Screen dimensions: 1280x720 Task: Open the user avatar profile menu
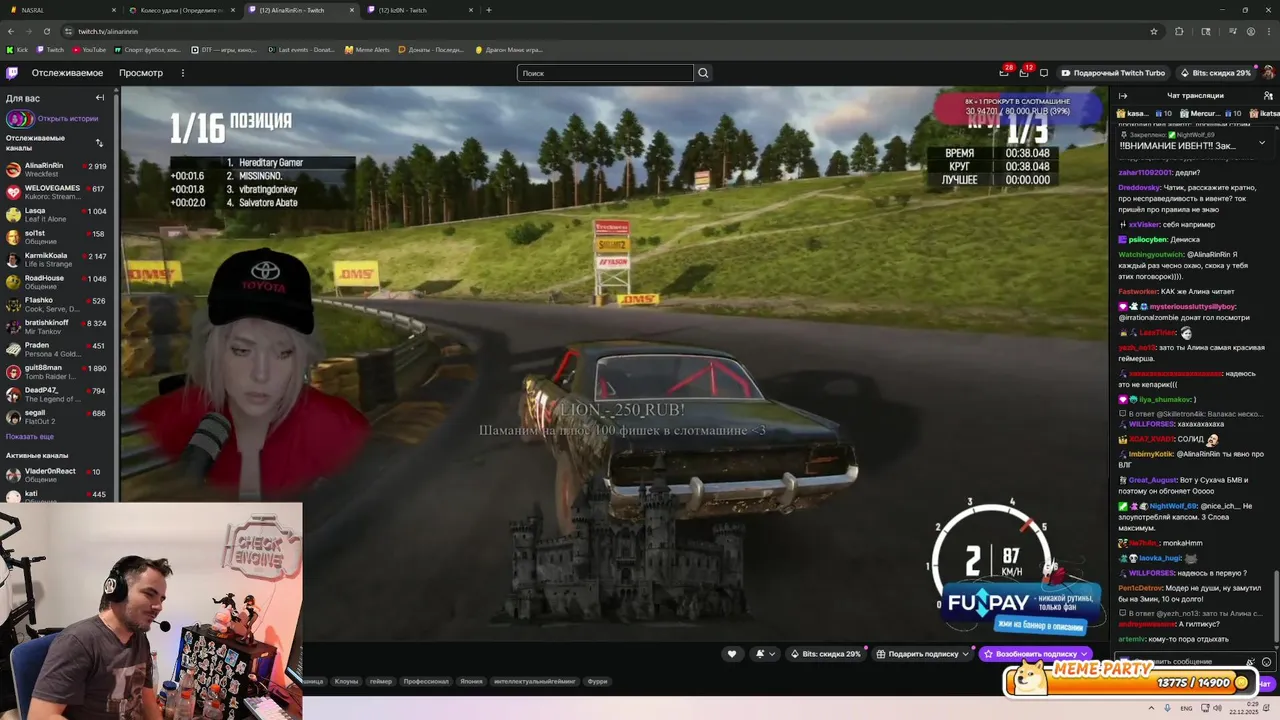point(1269,72)
